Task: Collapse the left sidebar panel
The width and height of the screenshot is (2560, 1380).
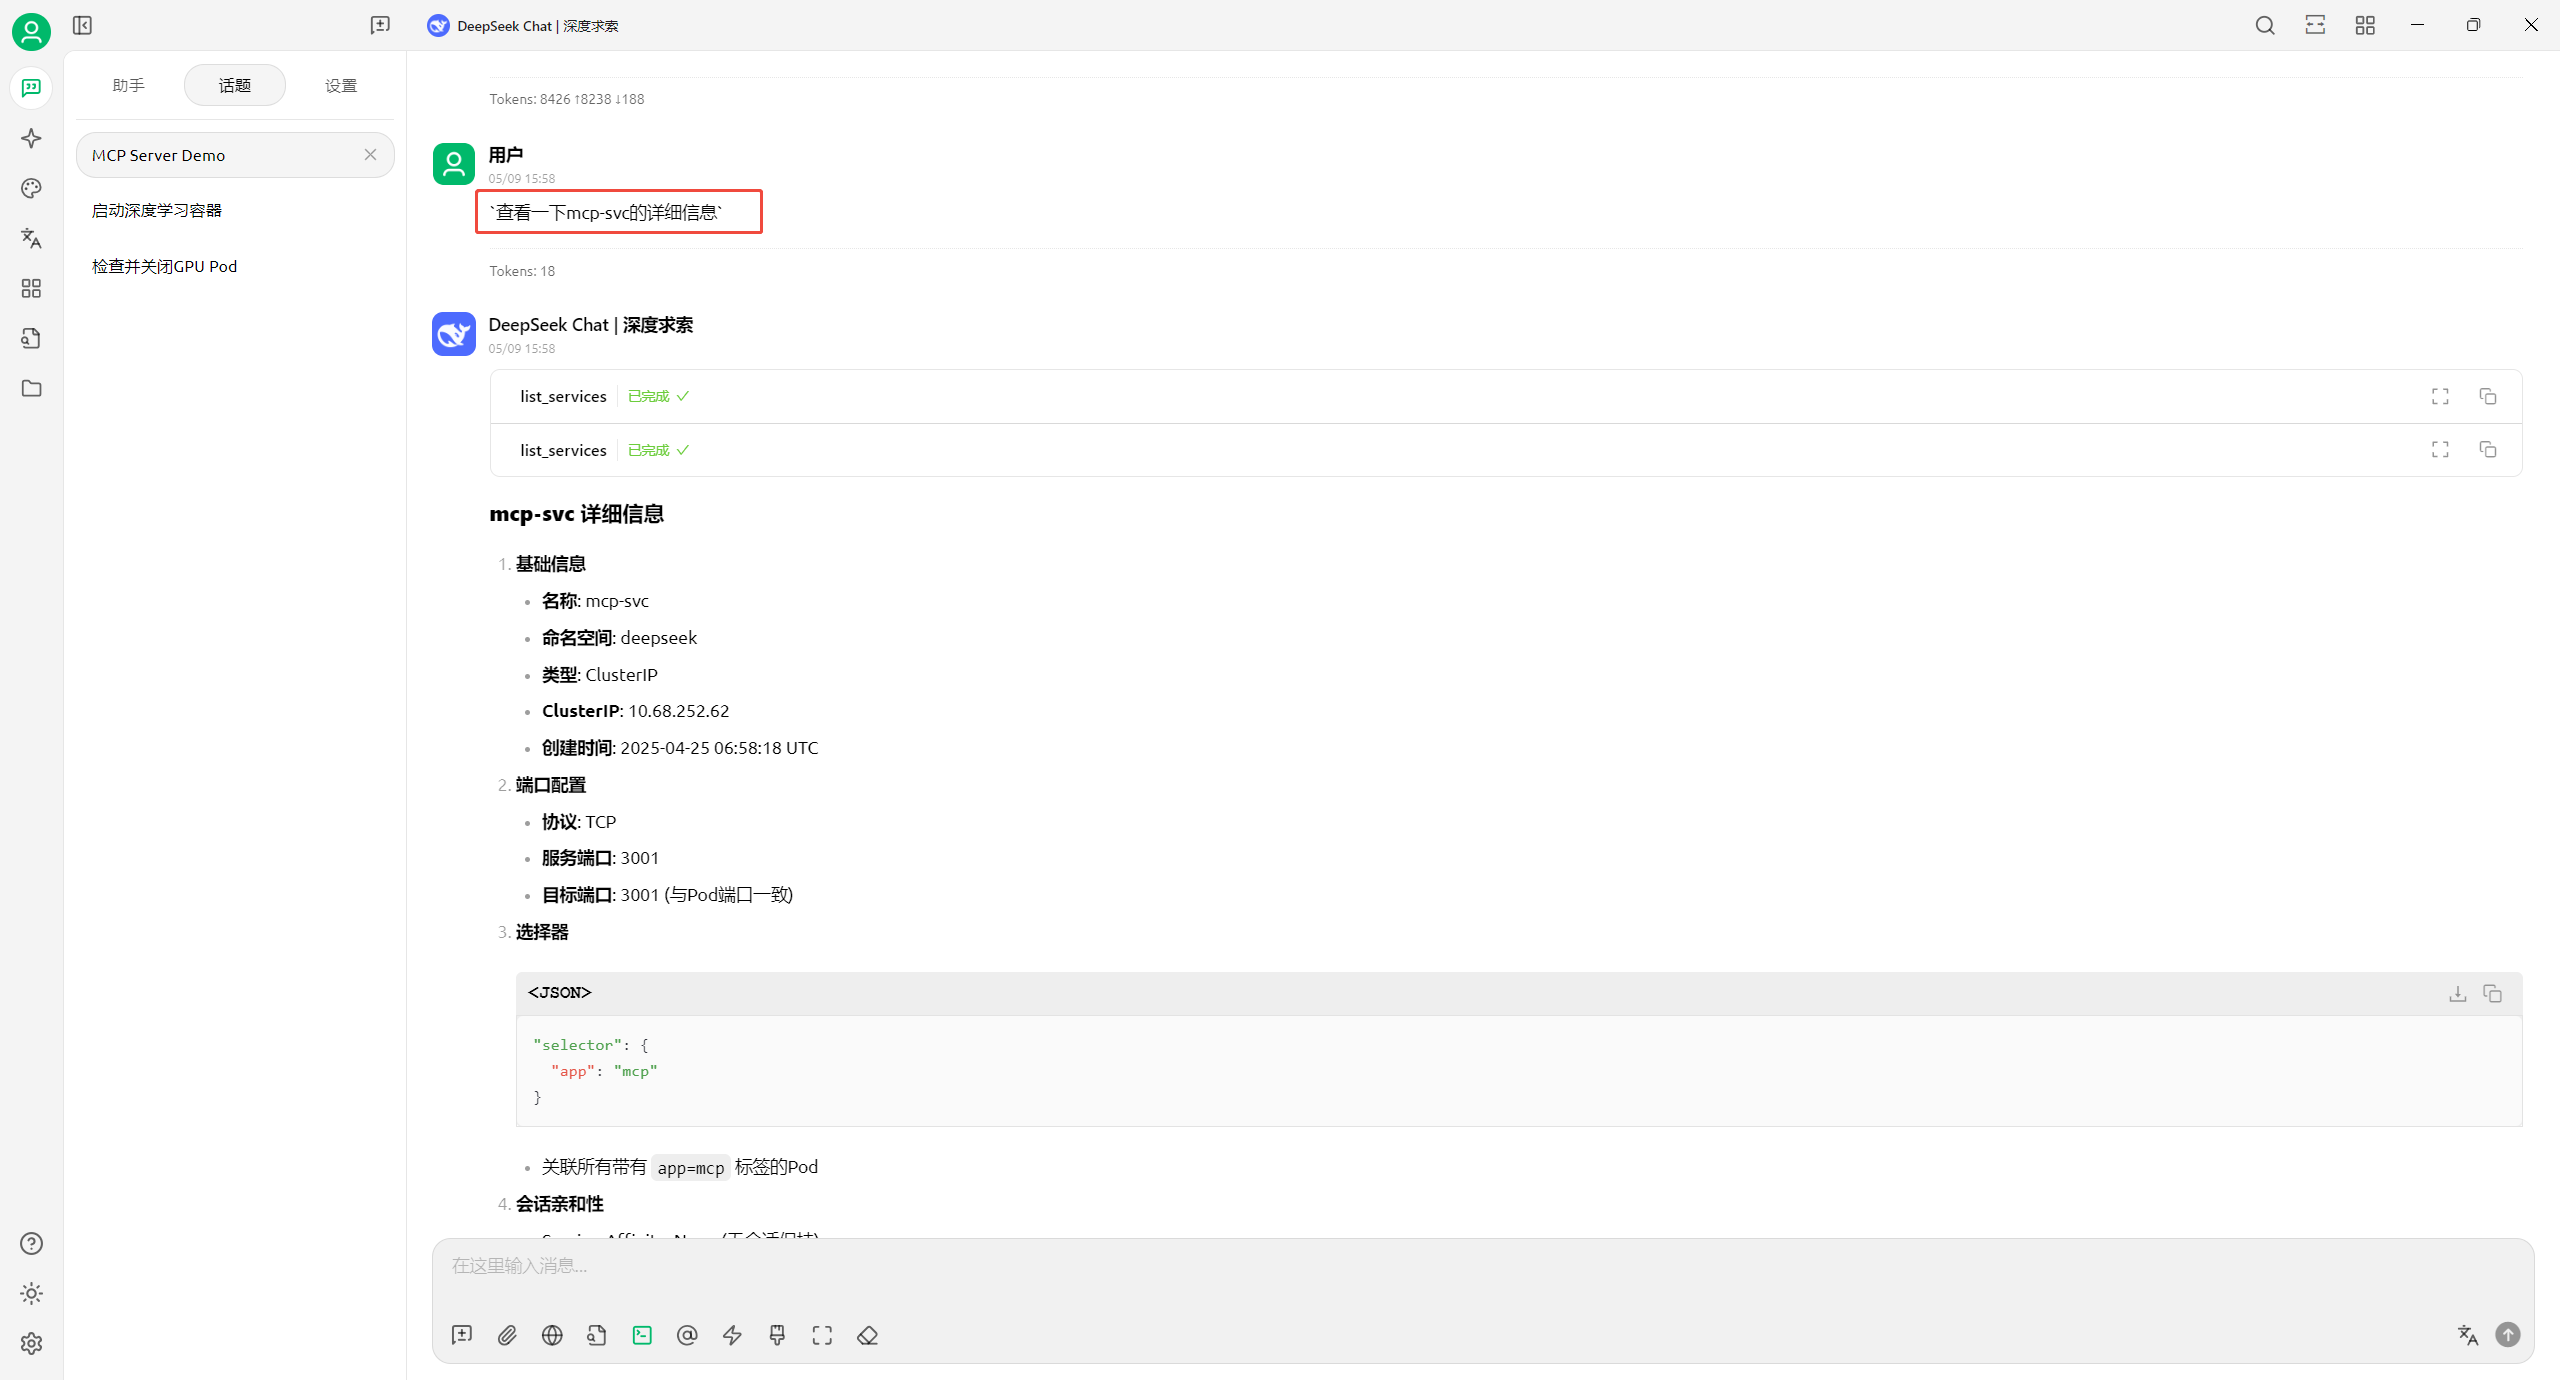Action: [x=82, y=25]
